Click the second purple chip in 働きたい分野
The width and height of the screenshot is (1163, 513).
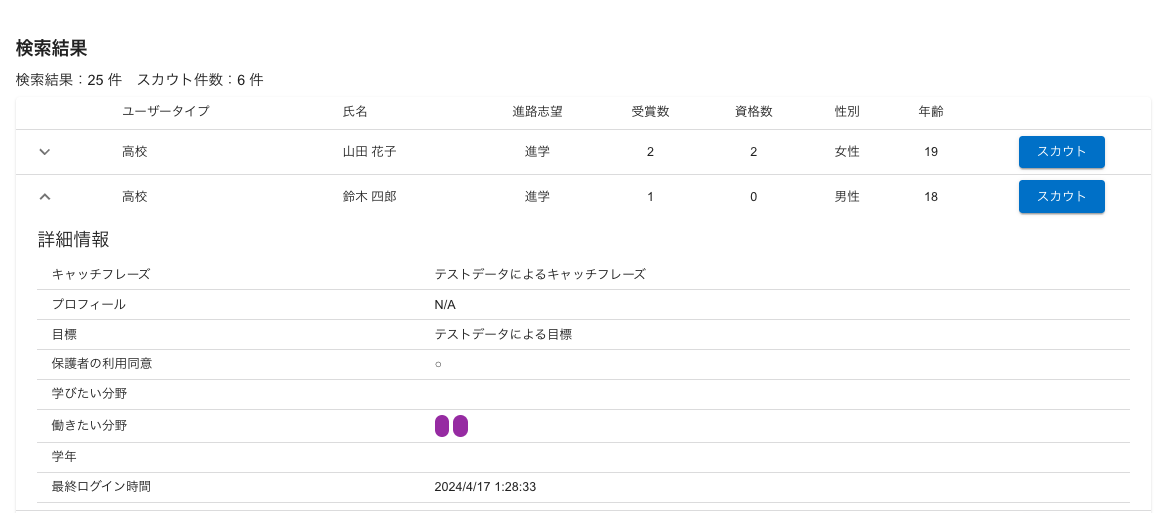(x=461, y=426)
